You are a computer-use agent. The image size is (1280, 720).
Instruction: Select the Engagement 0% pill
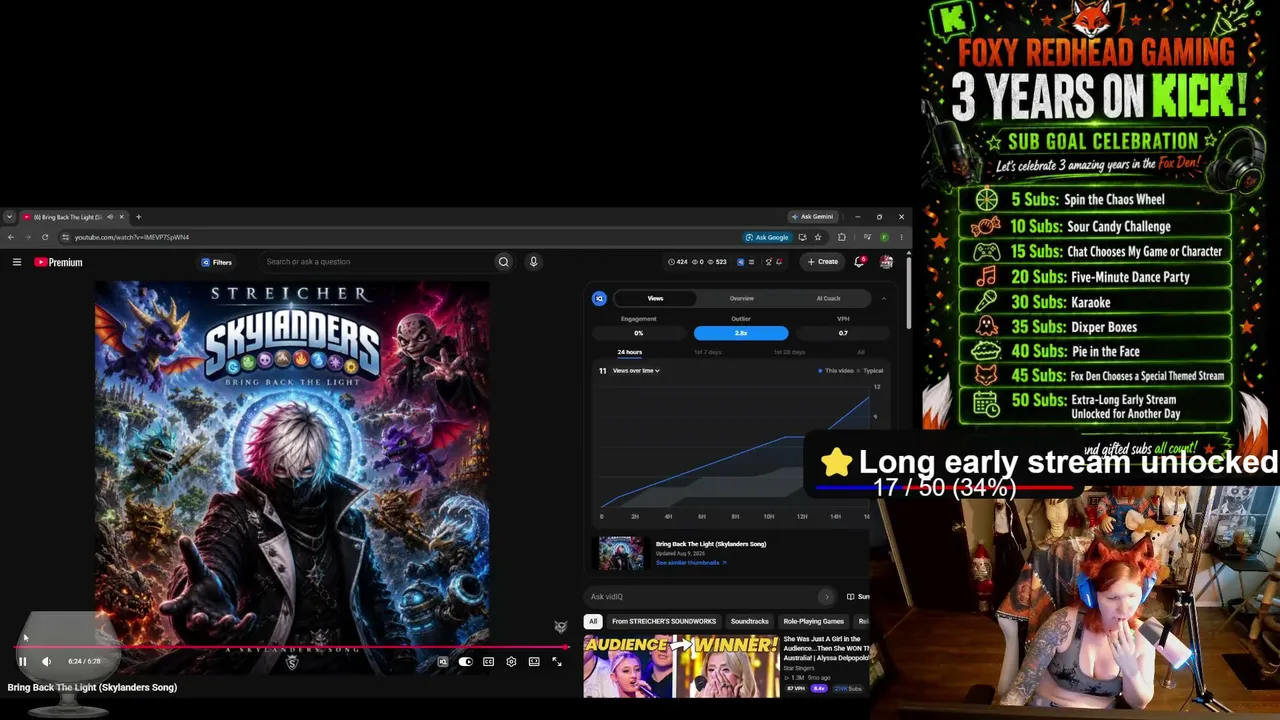pyautogui.click(x=639, y=333)
